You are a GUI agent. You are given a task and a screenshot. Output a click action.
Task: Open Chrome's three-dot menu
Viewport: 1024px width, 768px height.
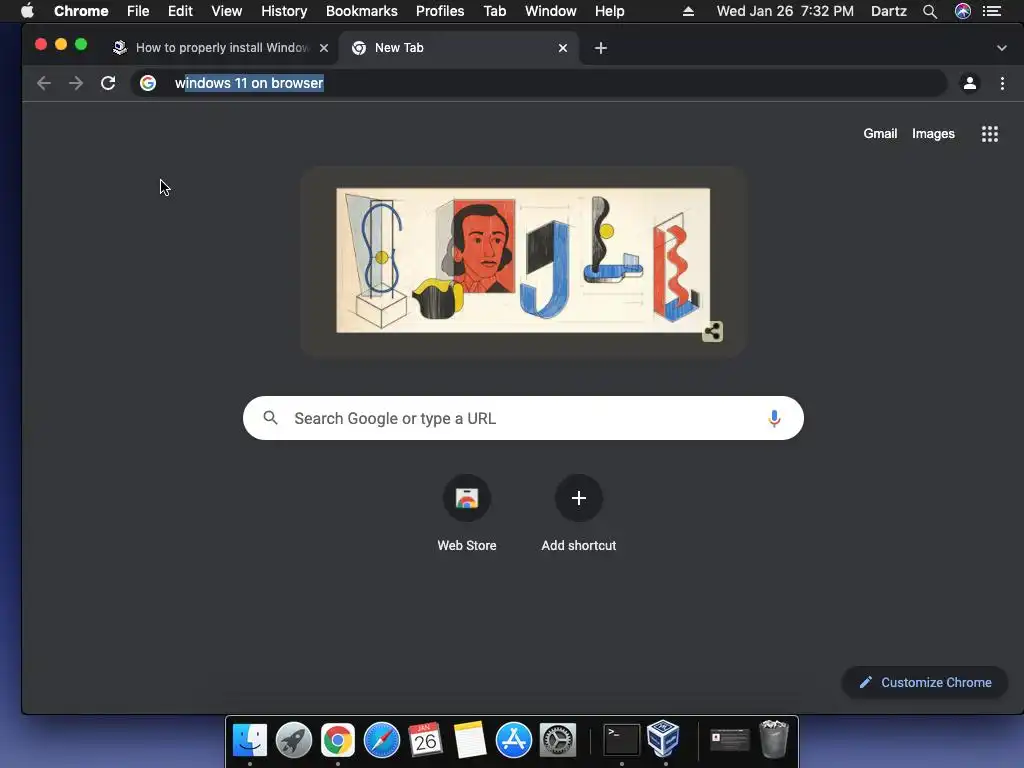coord(1002,83)
